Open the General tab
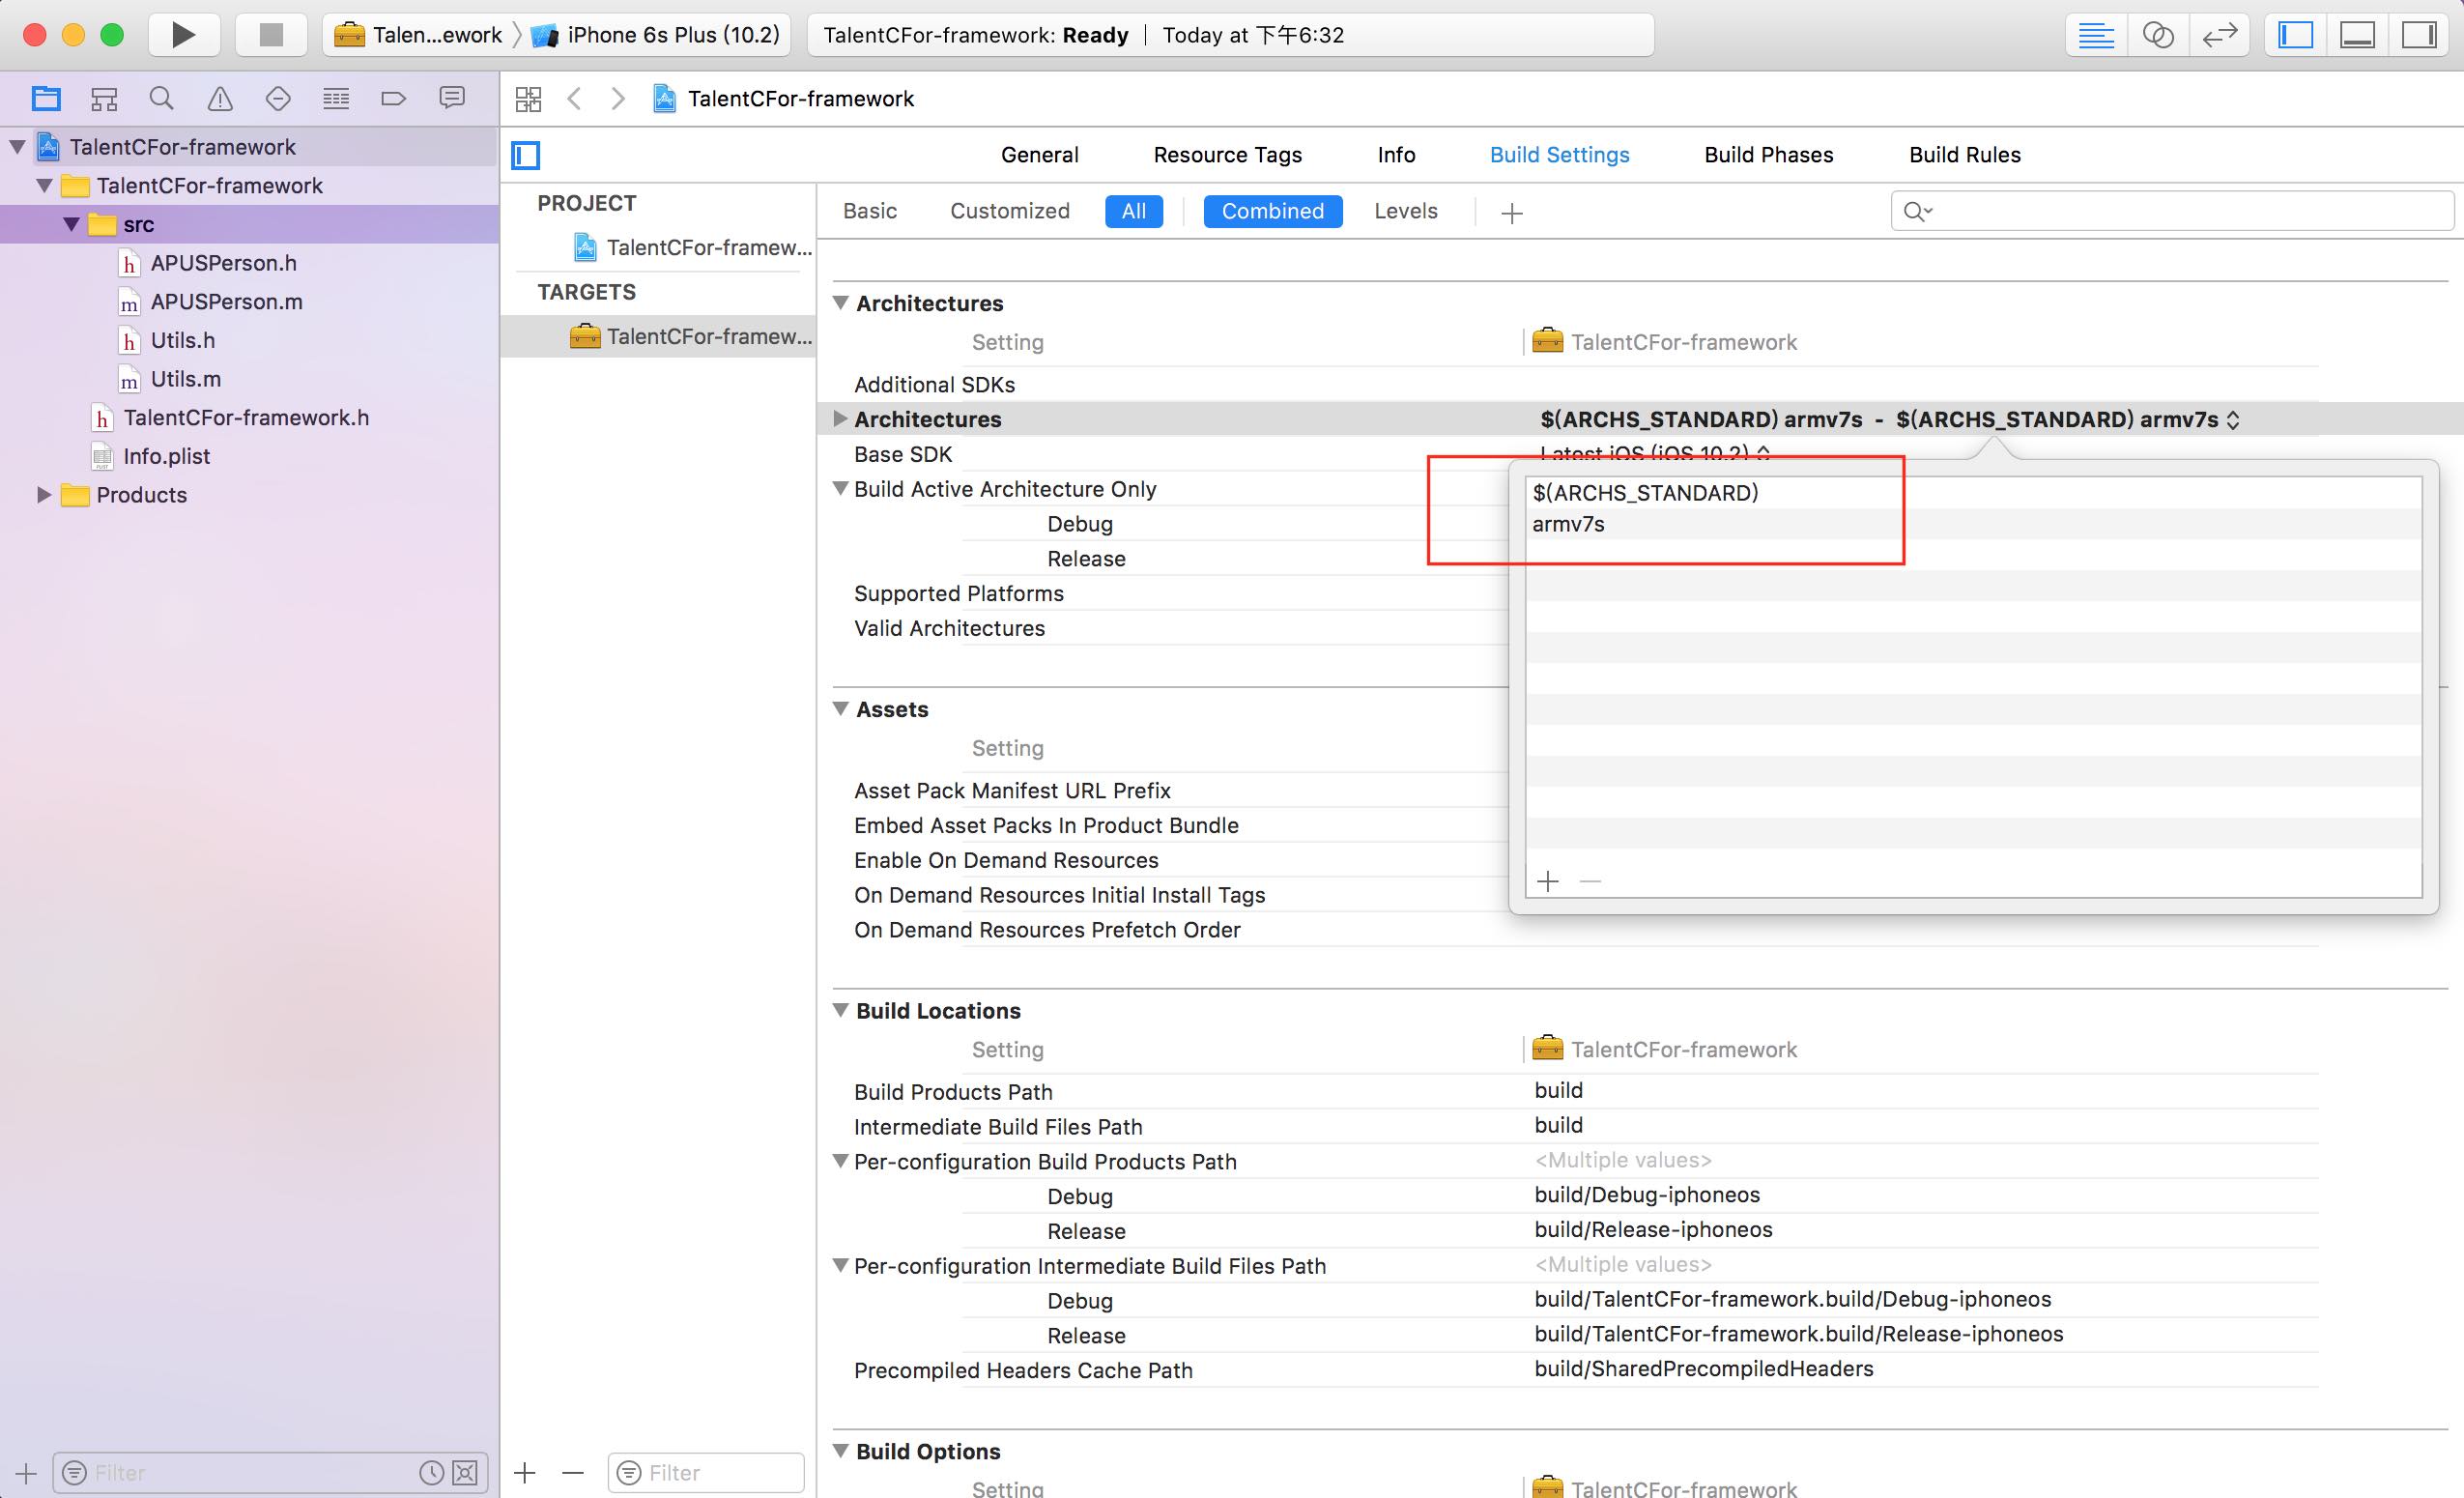The width and height of the screenshot is (2464, 1498). click(x=1039, y=155)
